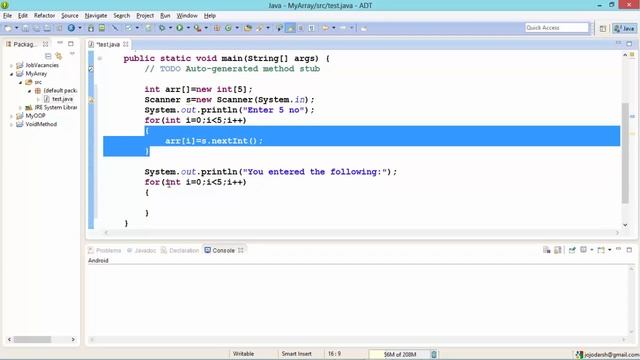Select the (default package) node
Image resolution: width=640 pixels, height=360 pixels.
coord(56,91)
